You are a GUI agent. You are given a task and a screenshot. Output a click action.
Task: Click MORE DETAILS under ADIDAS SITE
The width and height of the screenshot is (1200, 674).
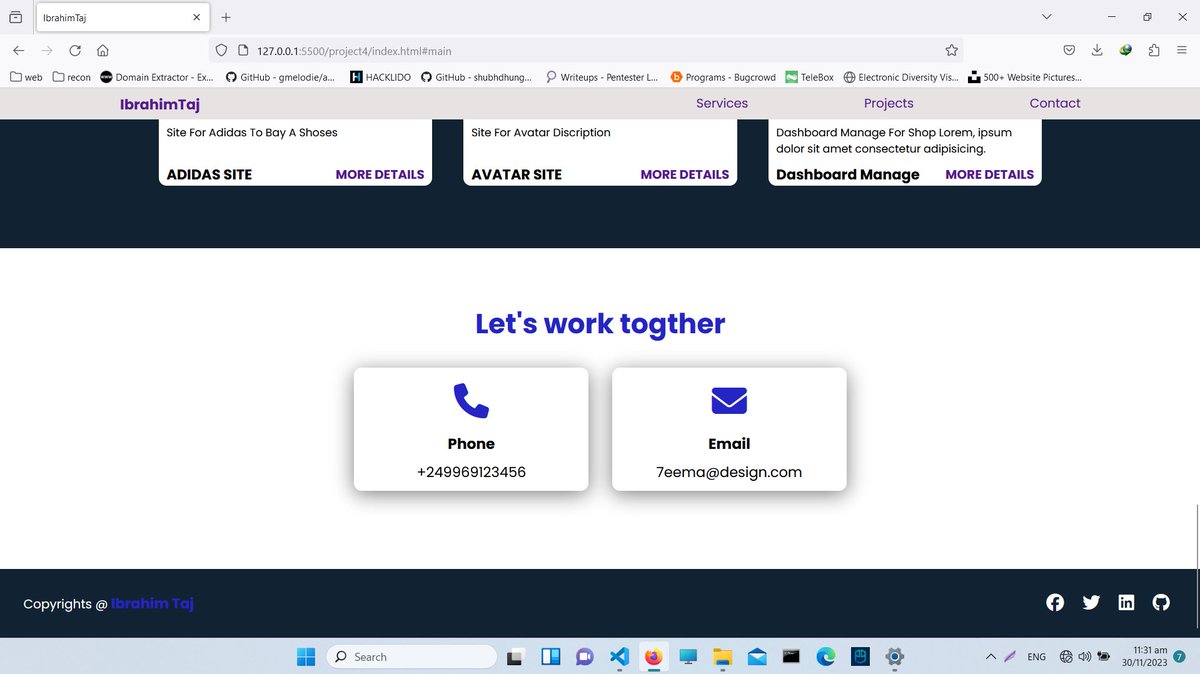click(379, 174)
